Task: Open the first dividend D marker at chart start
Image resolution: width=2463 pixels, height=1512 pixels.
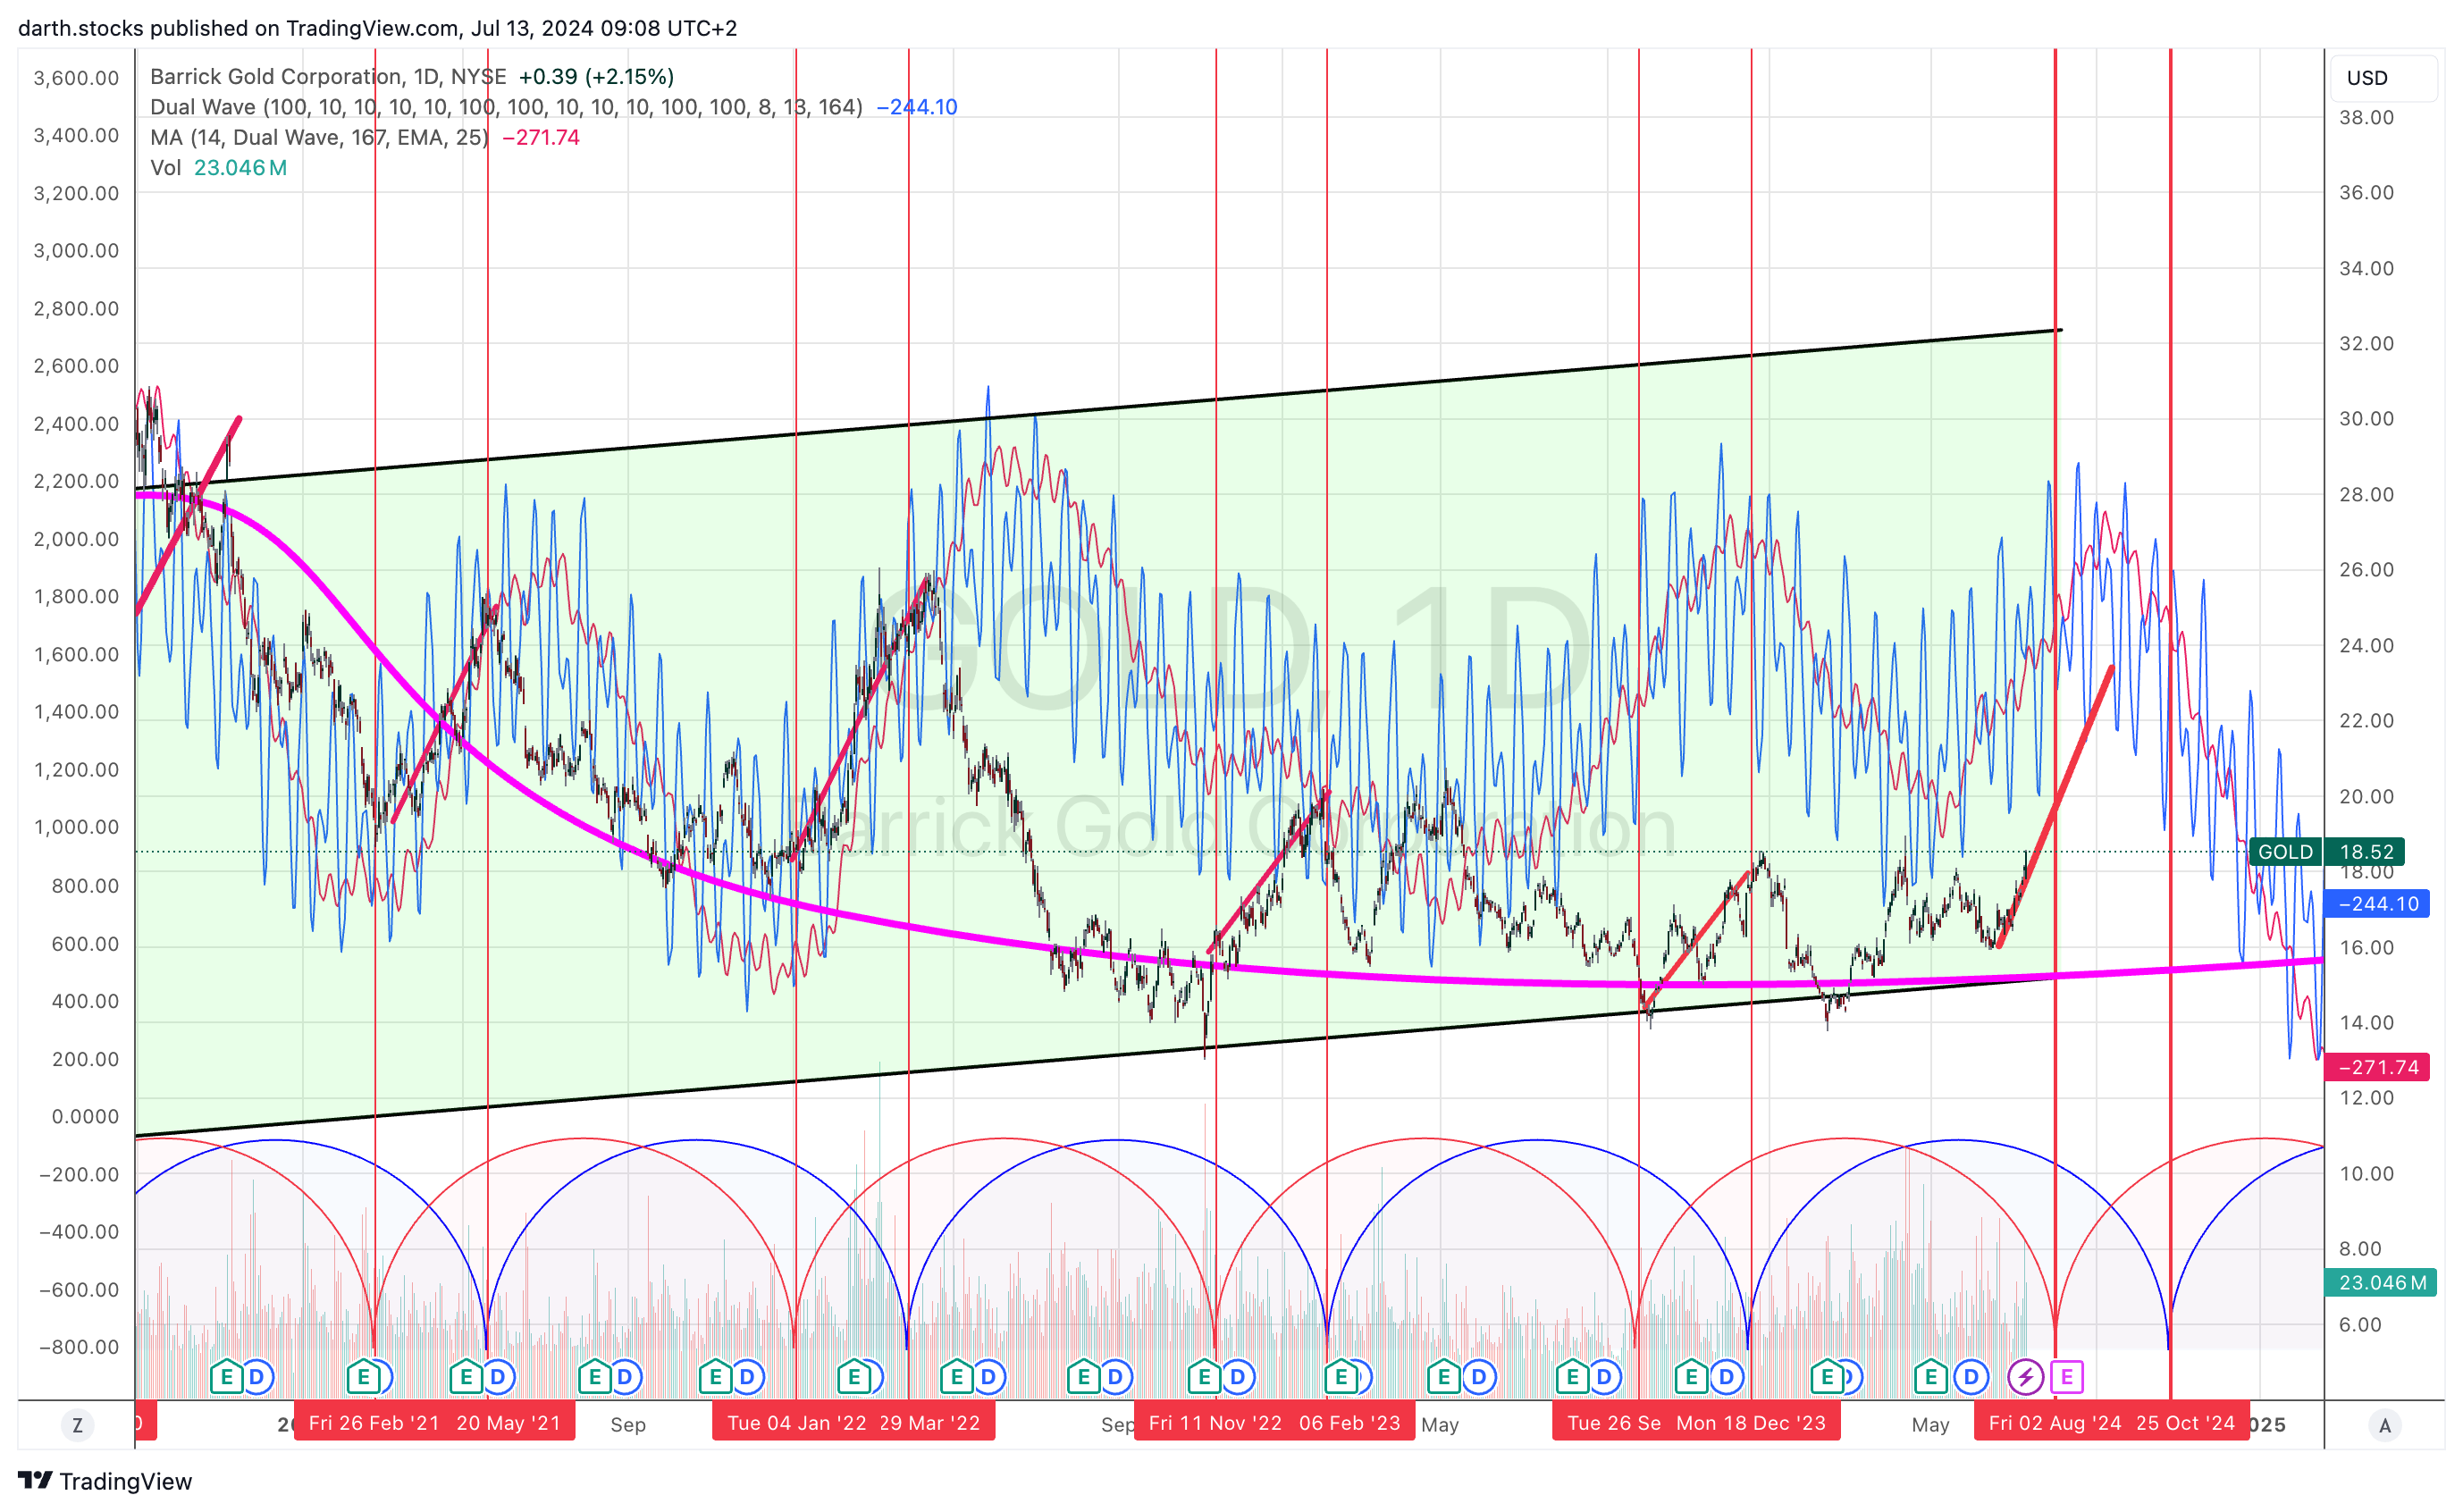Action: (x=256, y=1377)
